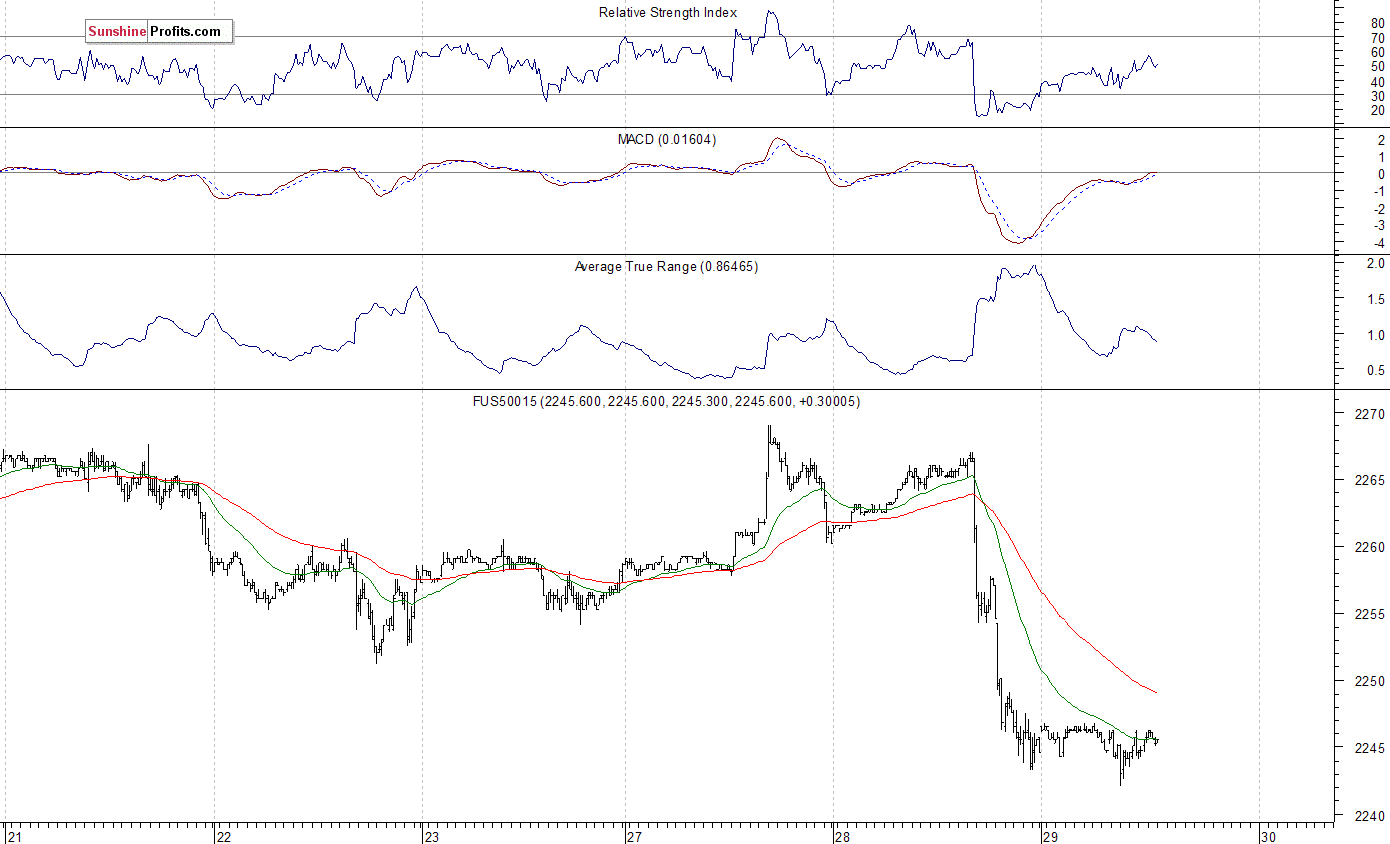The image size is (1390, 844).
Task: Click the RSI axis value 70
Action: pos(1378,38)
